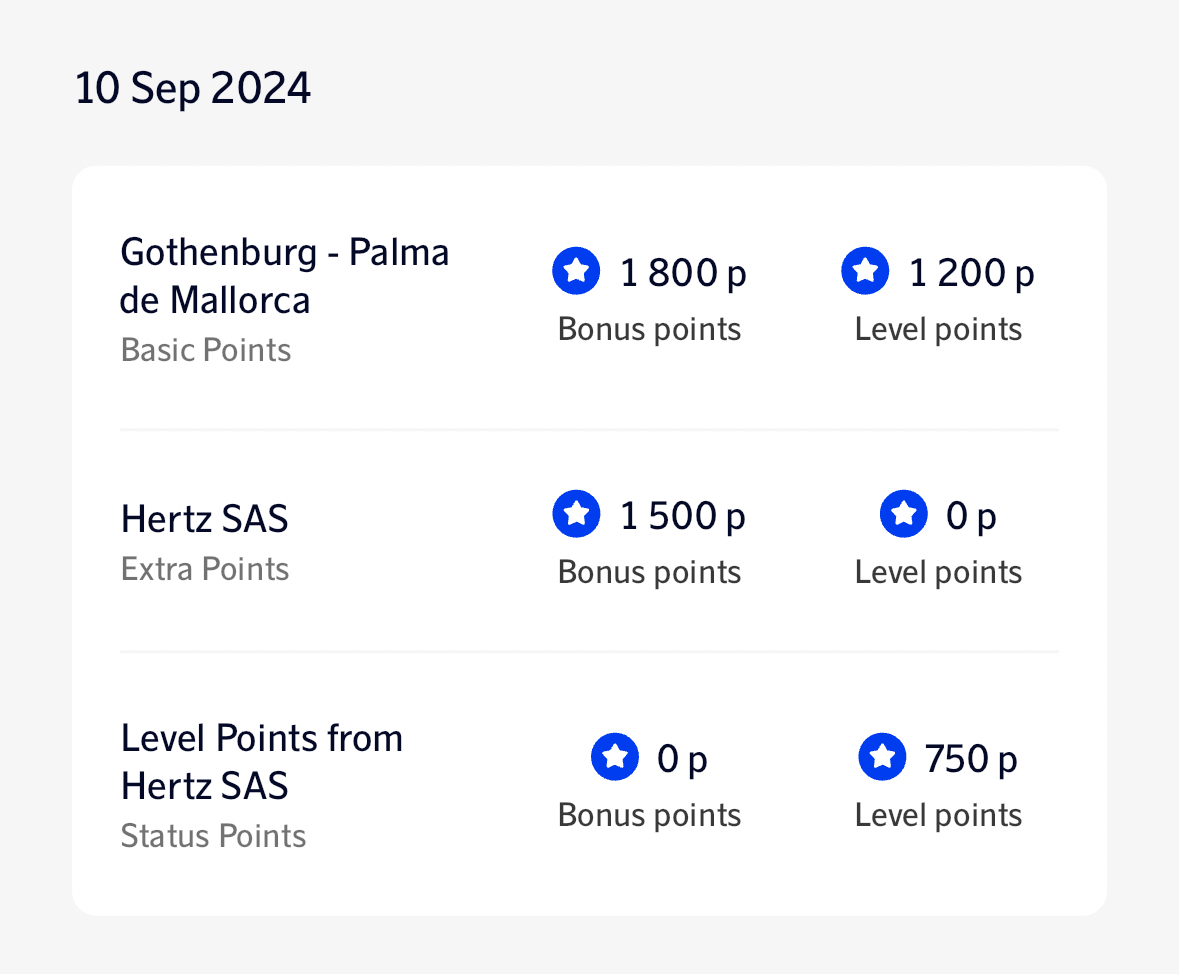Open the Gothenburg - Palma de Mallorca entry
Viewport: 1179px width, 974px height.
(285, 276)
